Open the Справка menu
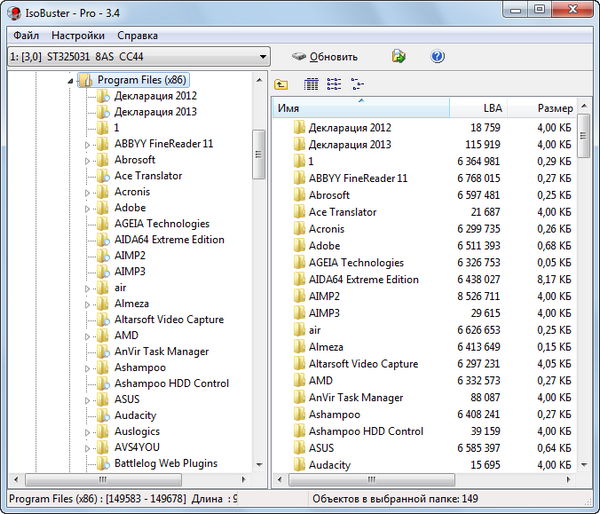600x514 pixels. (137, 35)
